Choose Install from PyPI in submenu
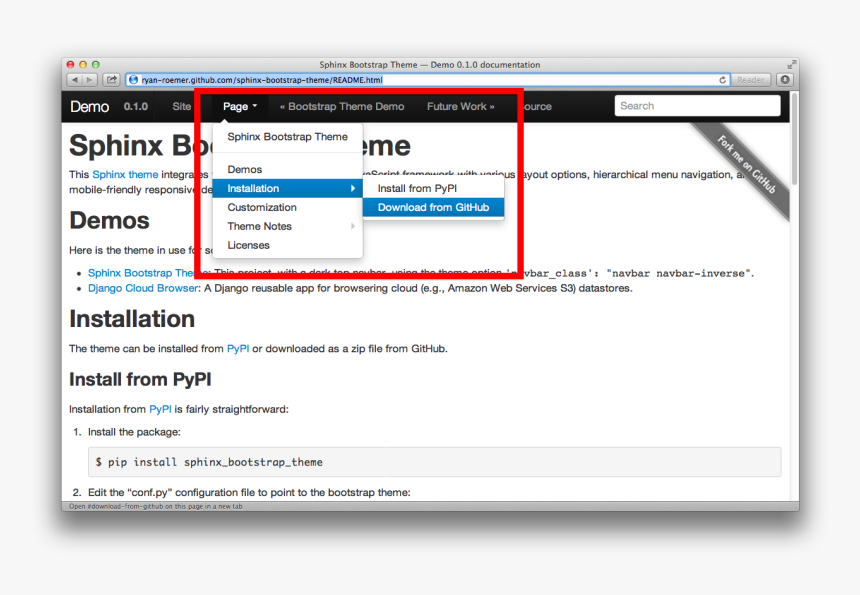 click(417, 188)
